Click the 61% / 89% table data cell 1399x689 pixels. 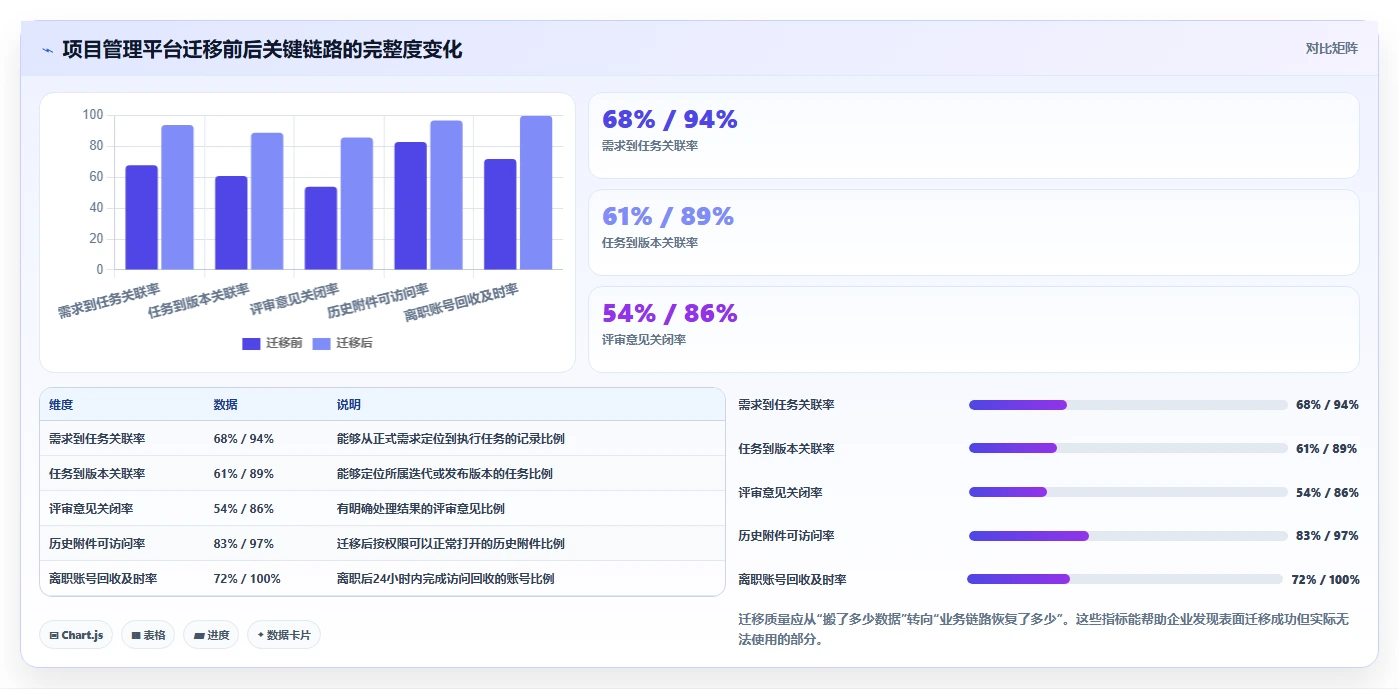click(243, 474)
